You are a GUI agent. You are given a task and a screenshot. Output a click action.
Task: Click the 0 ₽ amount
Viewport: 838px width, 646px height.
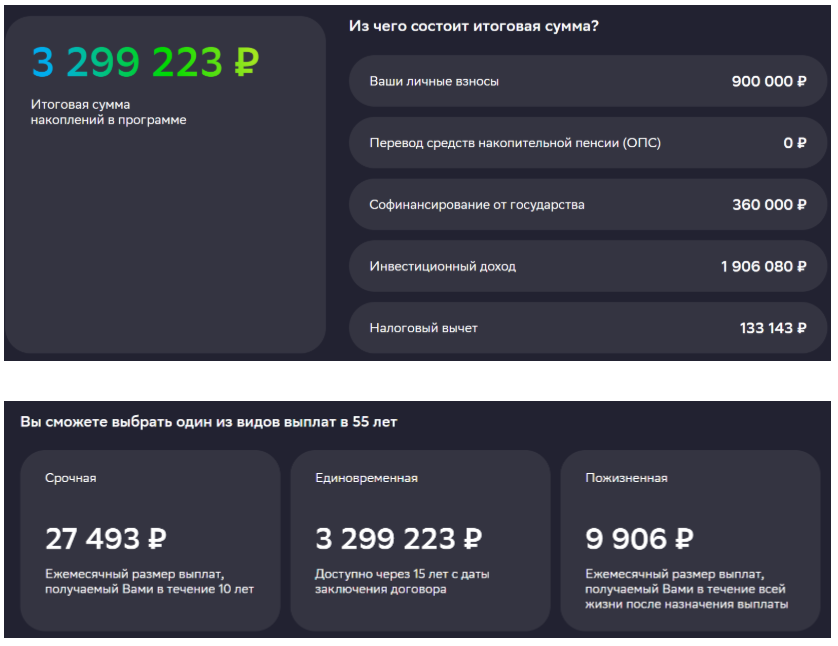(794, 143)
